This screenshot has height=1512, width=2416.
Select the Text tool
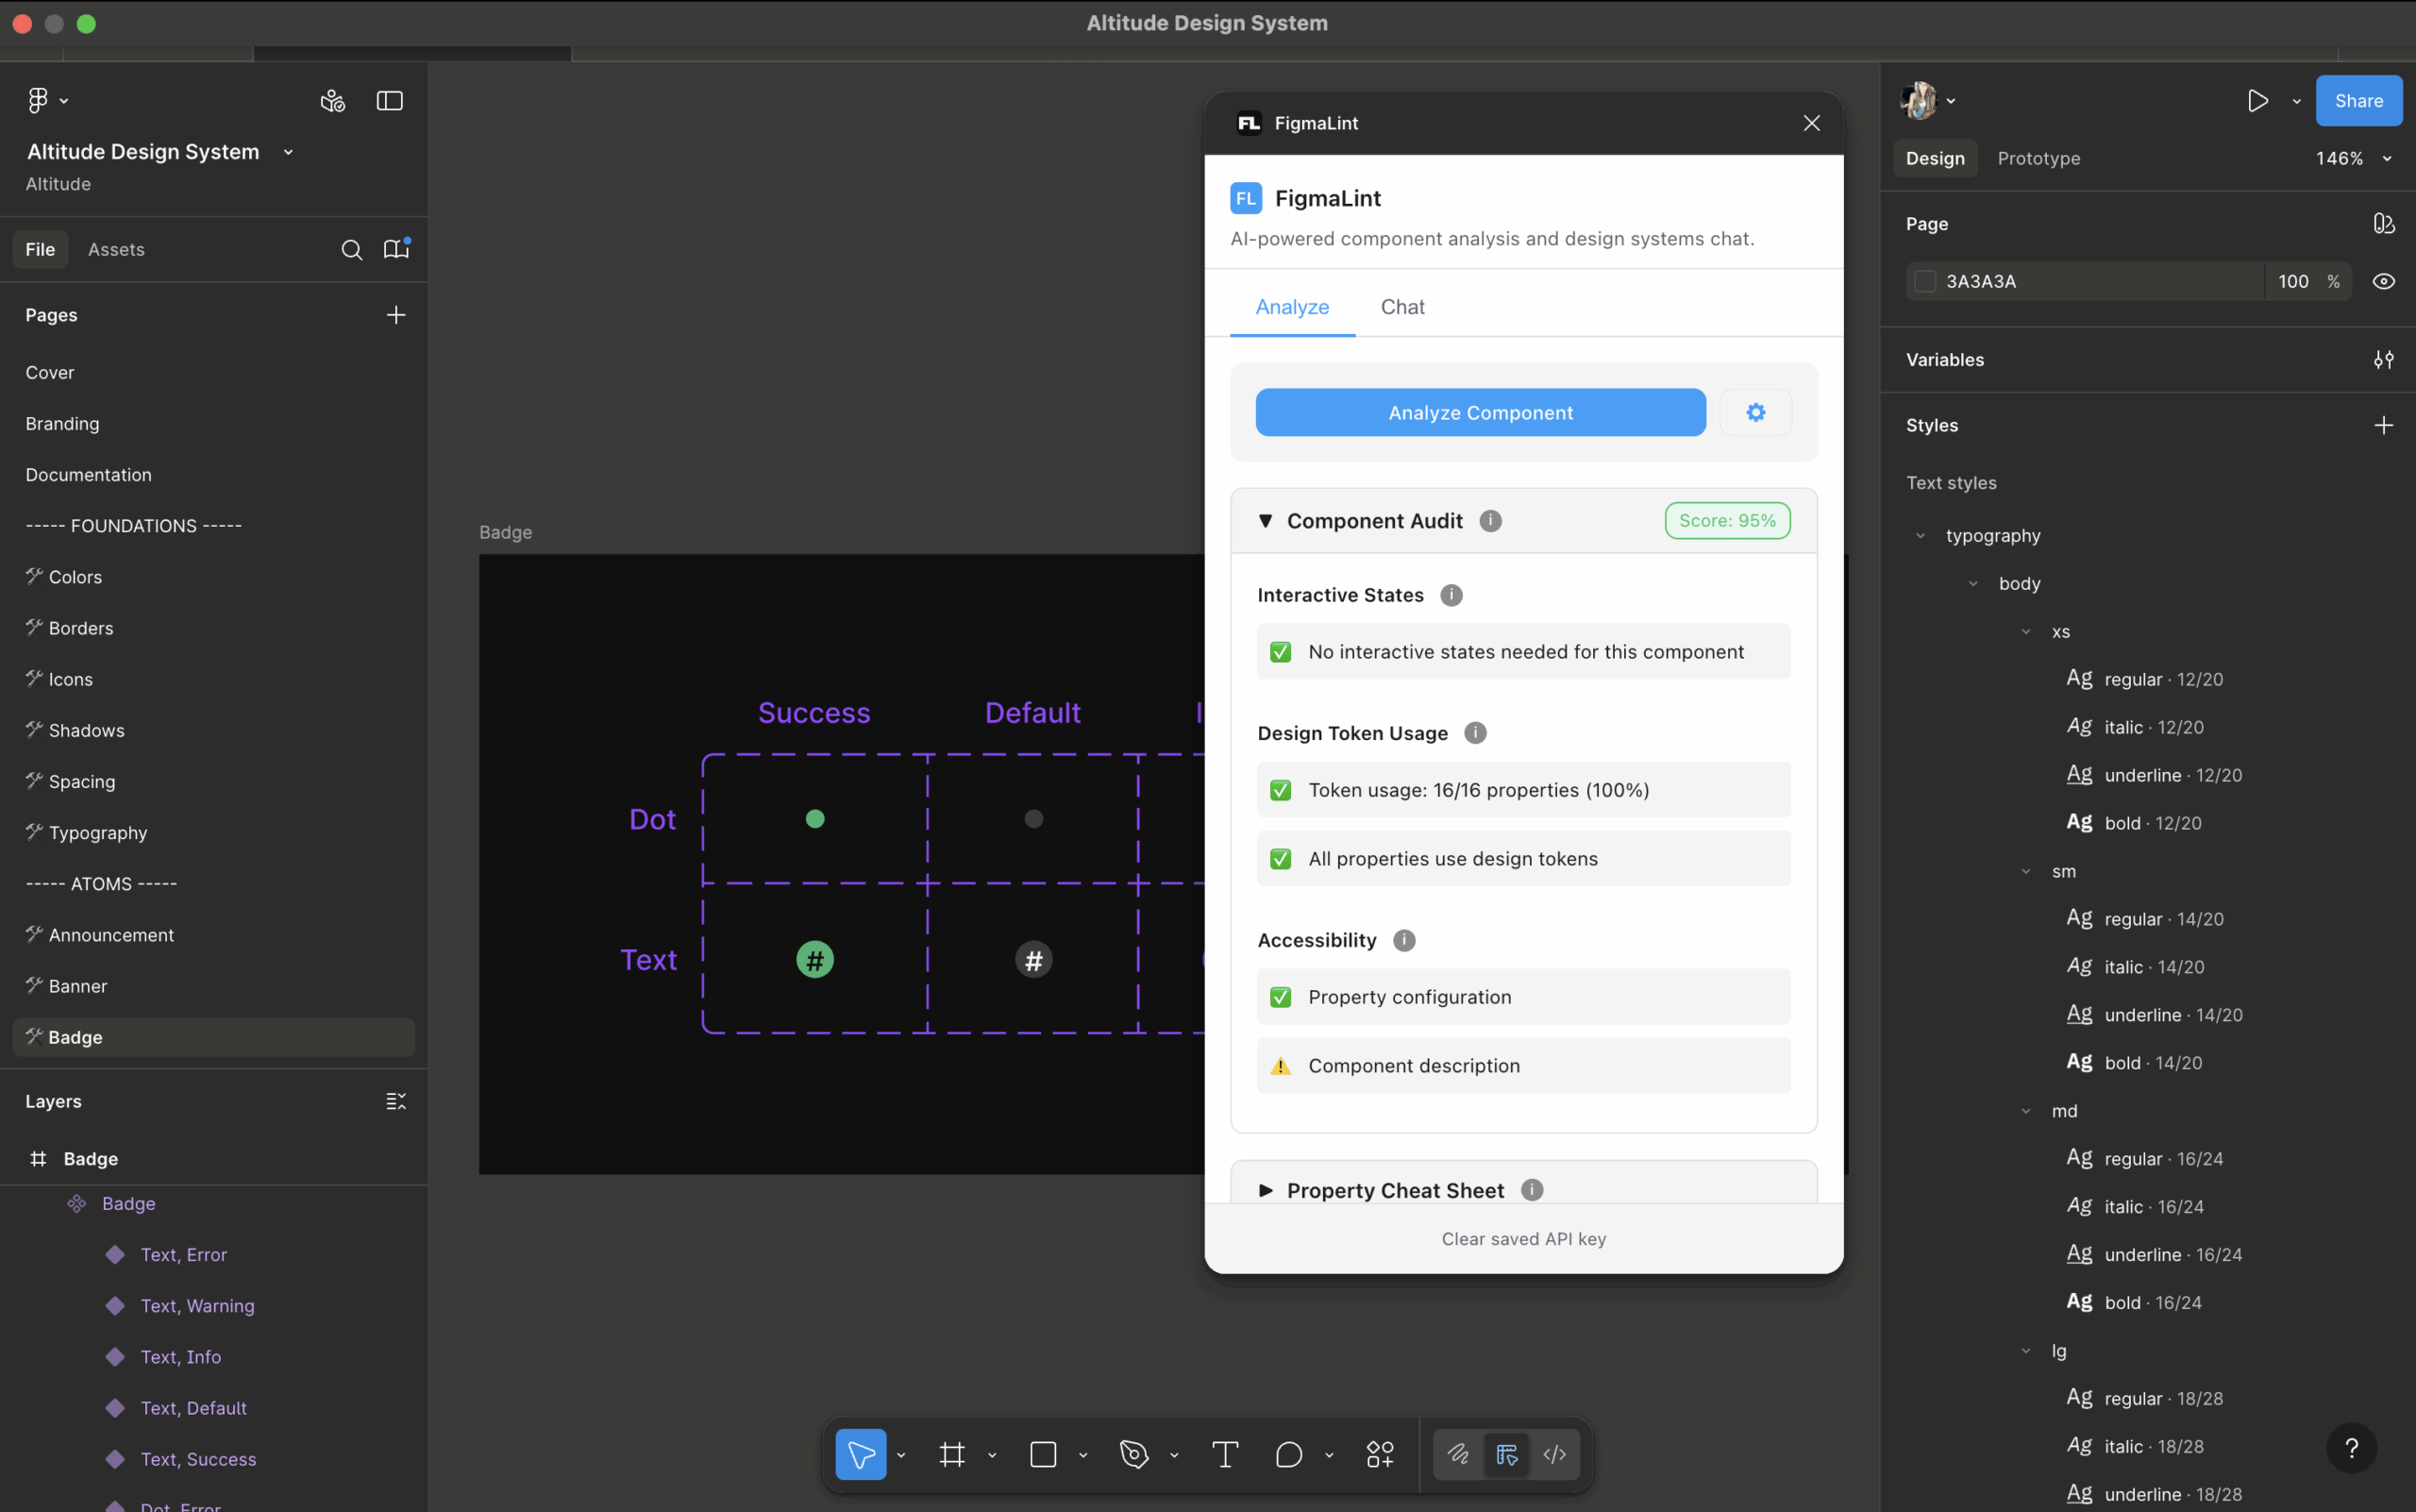click(1225, 1454)
